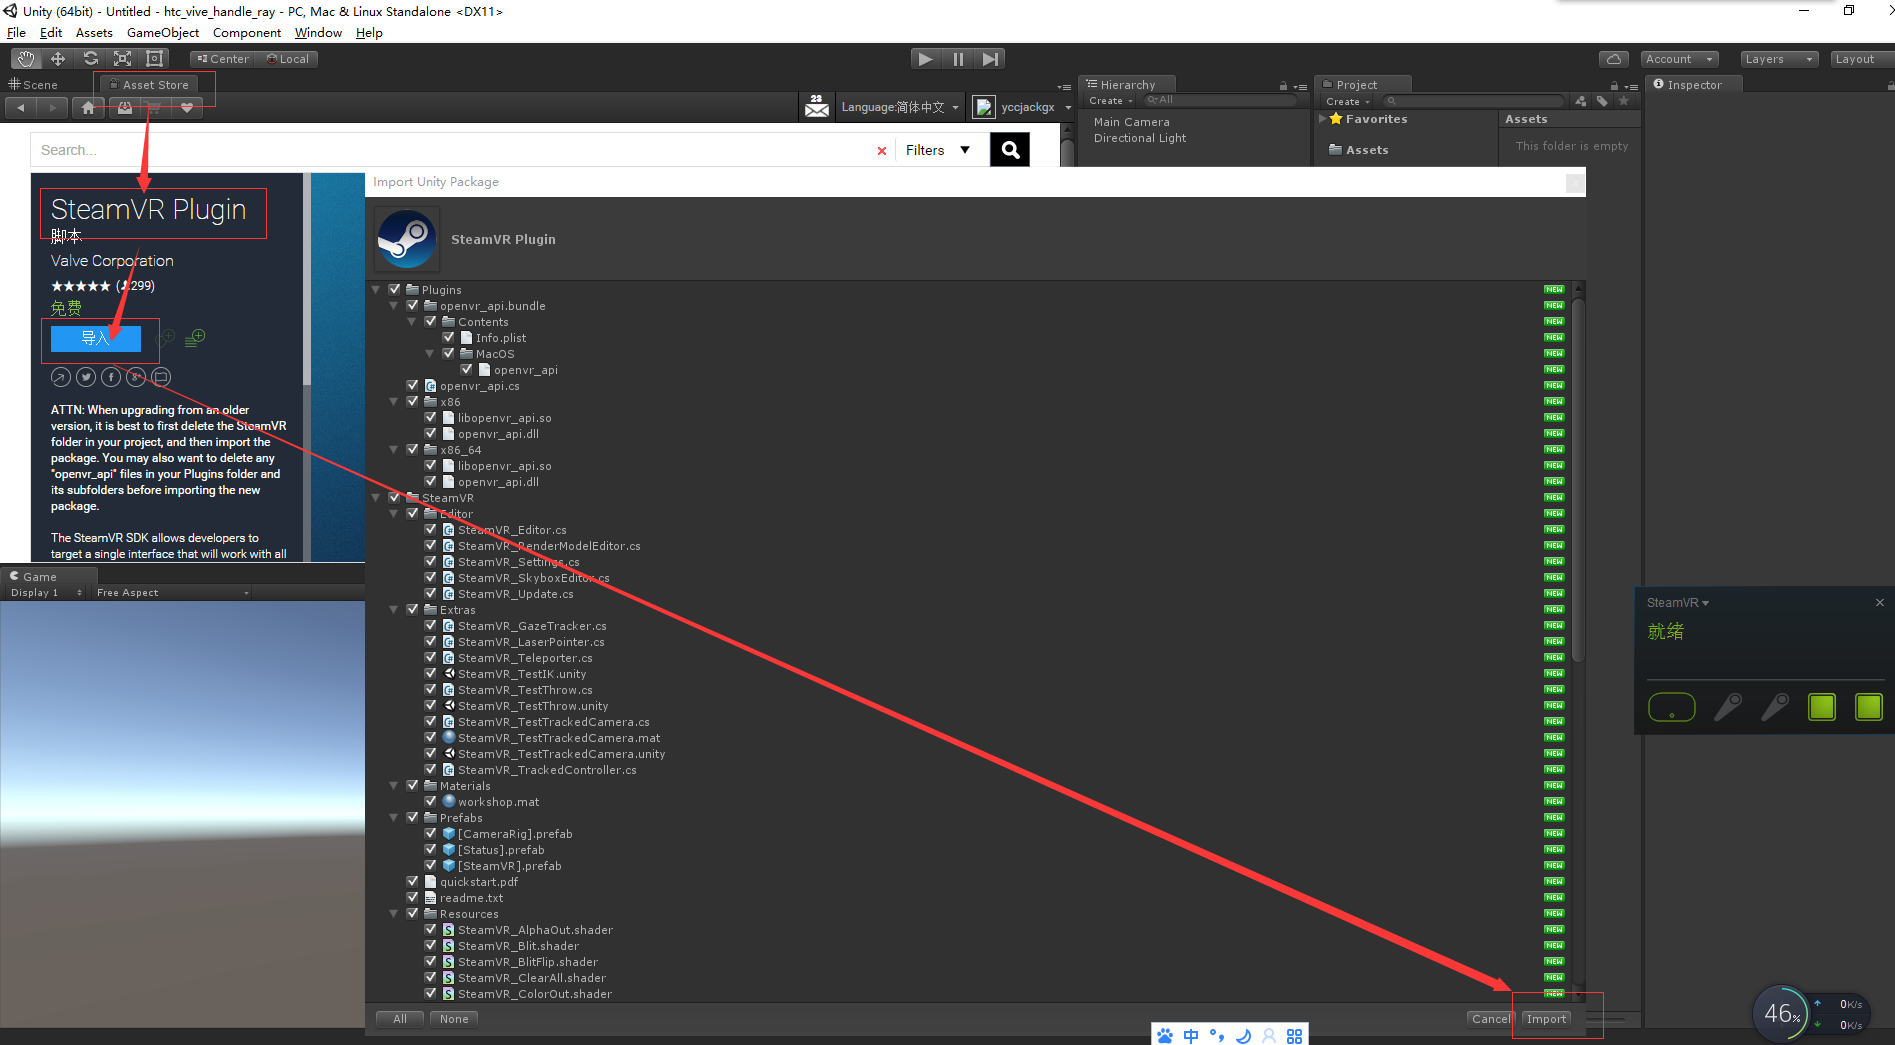
Task: Uncheck SteamVR_LaserPointer.cs checkbox
Action: pos(430,641)
